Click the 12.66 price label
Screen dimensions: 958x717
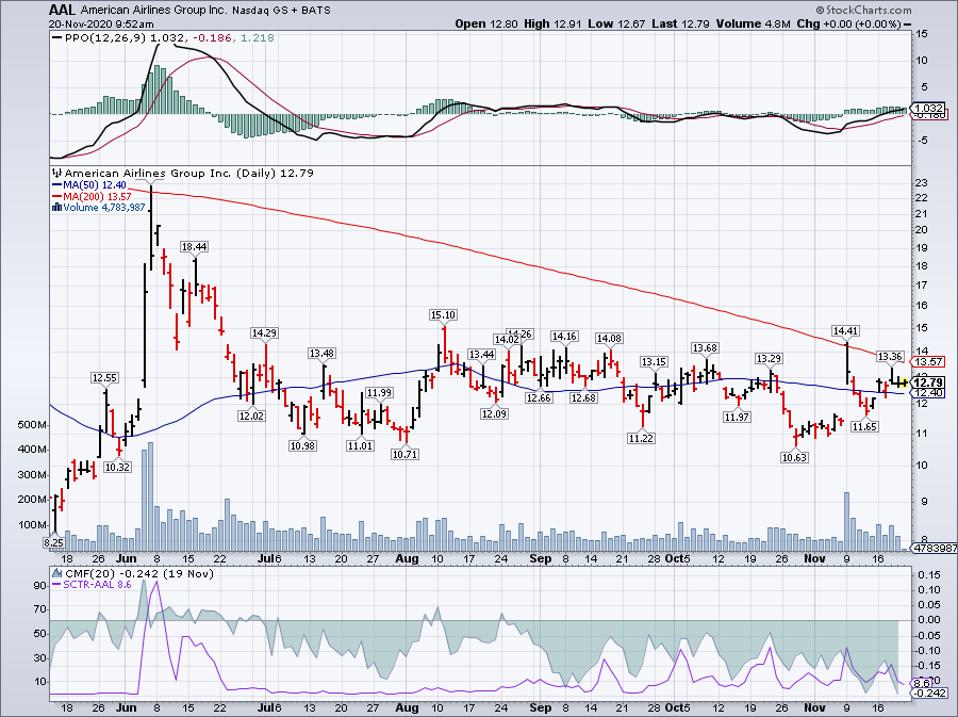click(538, 398)
